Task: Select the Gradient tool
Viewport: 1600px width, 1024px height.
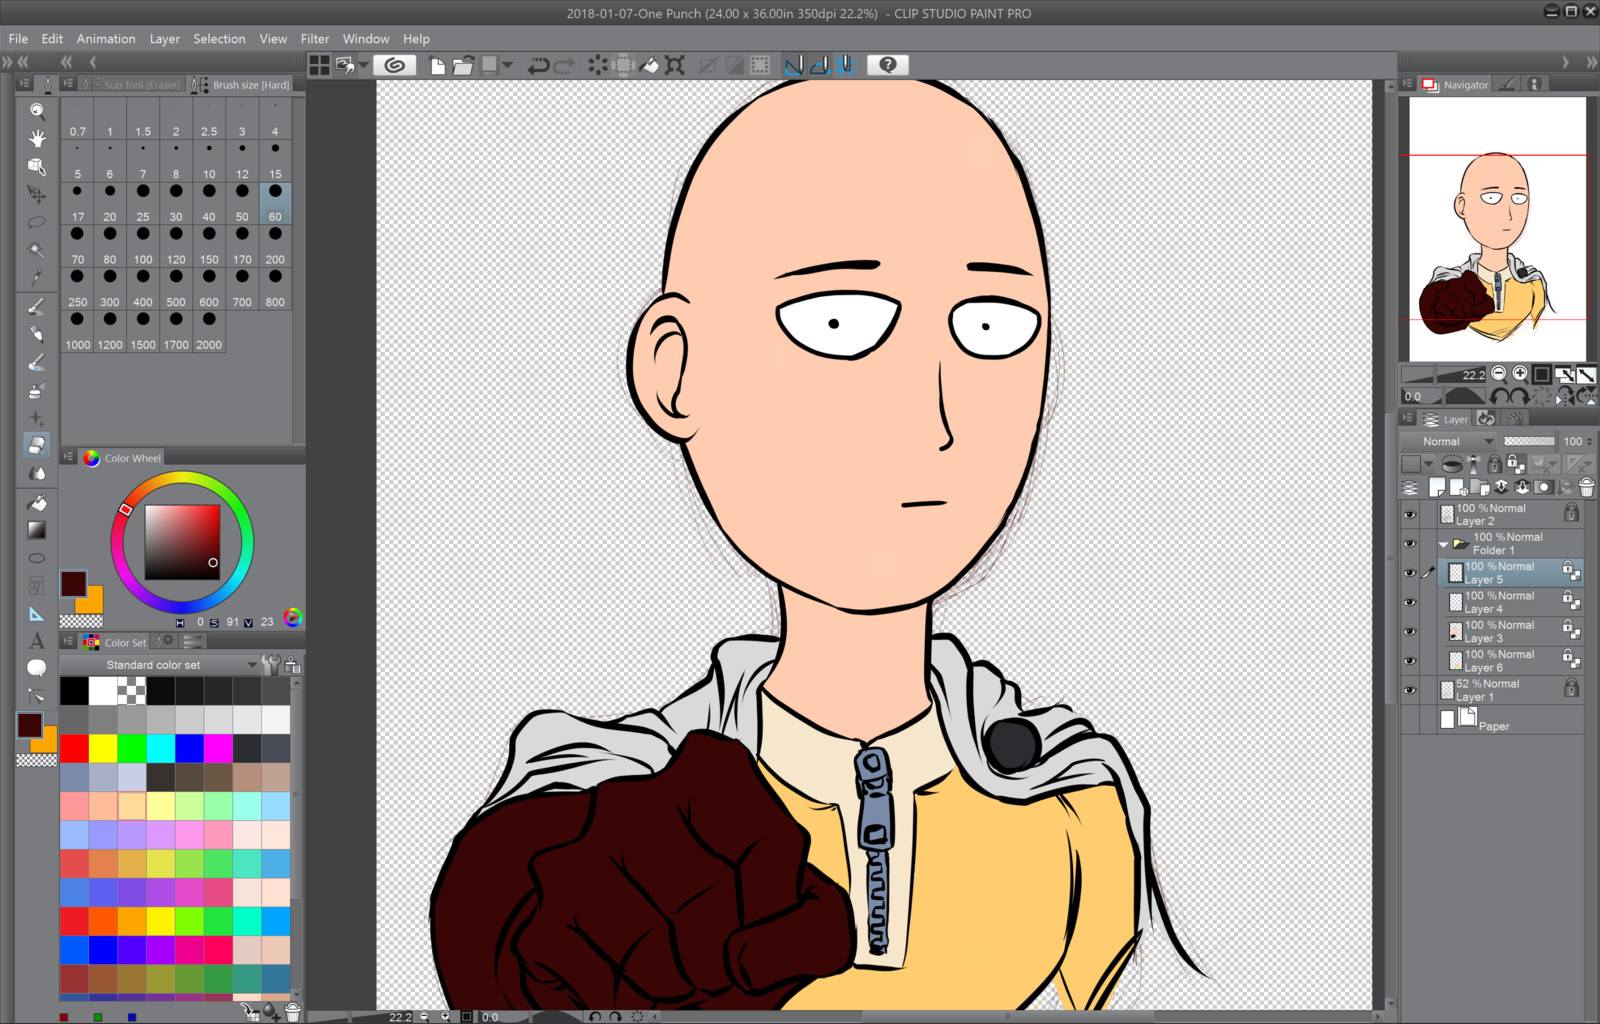Action: (37, 530)
